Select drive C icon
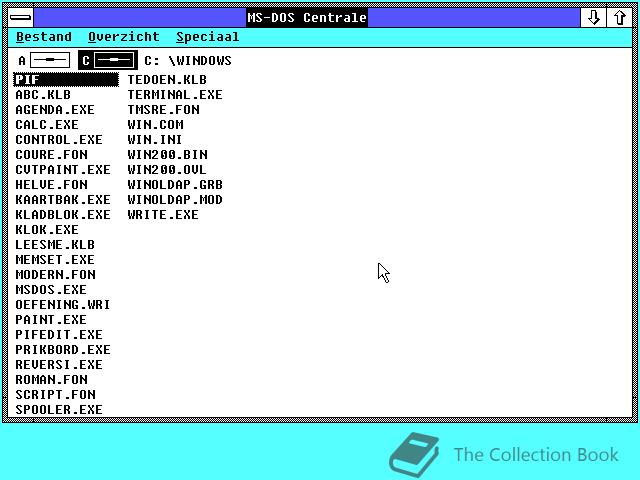 tap(108, 60)
